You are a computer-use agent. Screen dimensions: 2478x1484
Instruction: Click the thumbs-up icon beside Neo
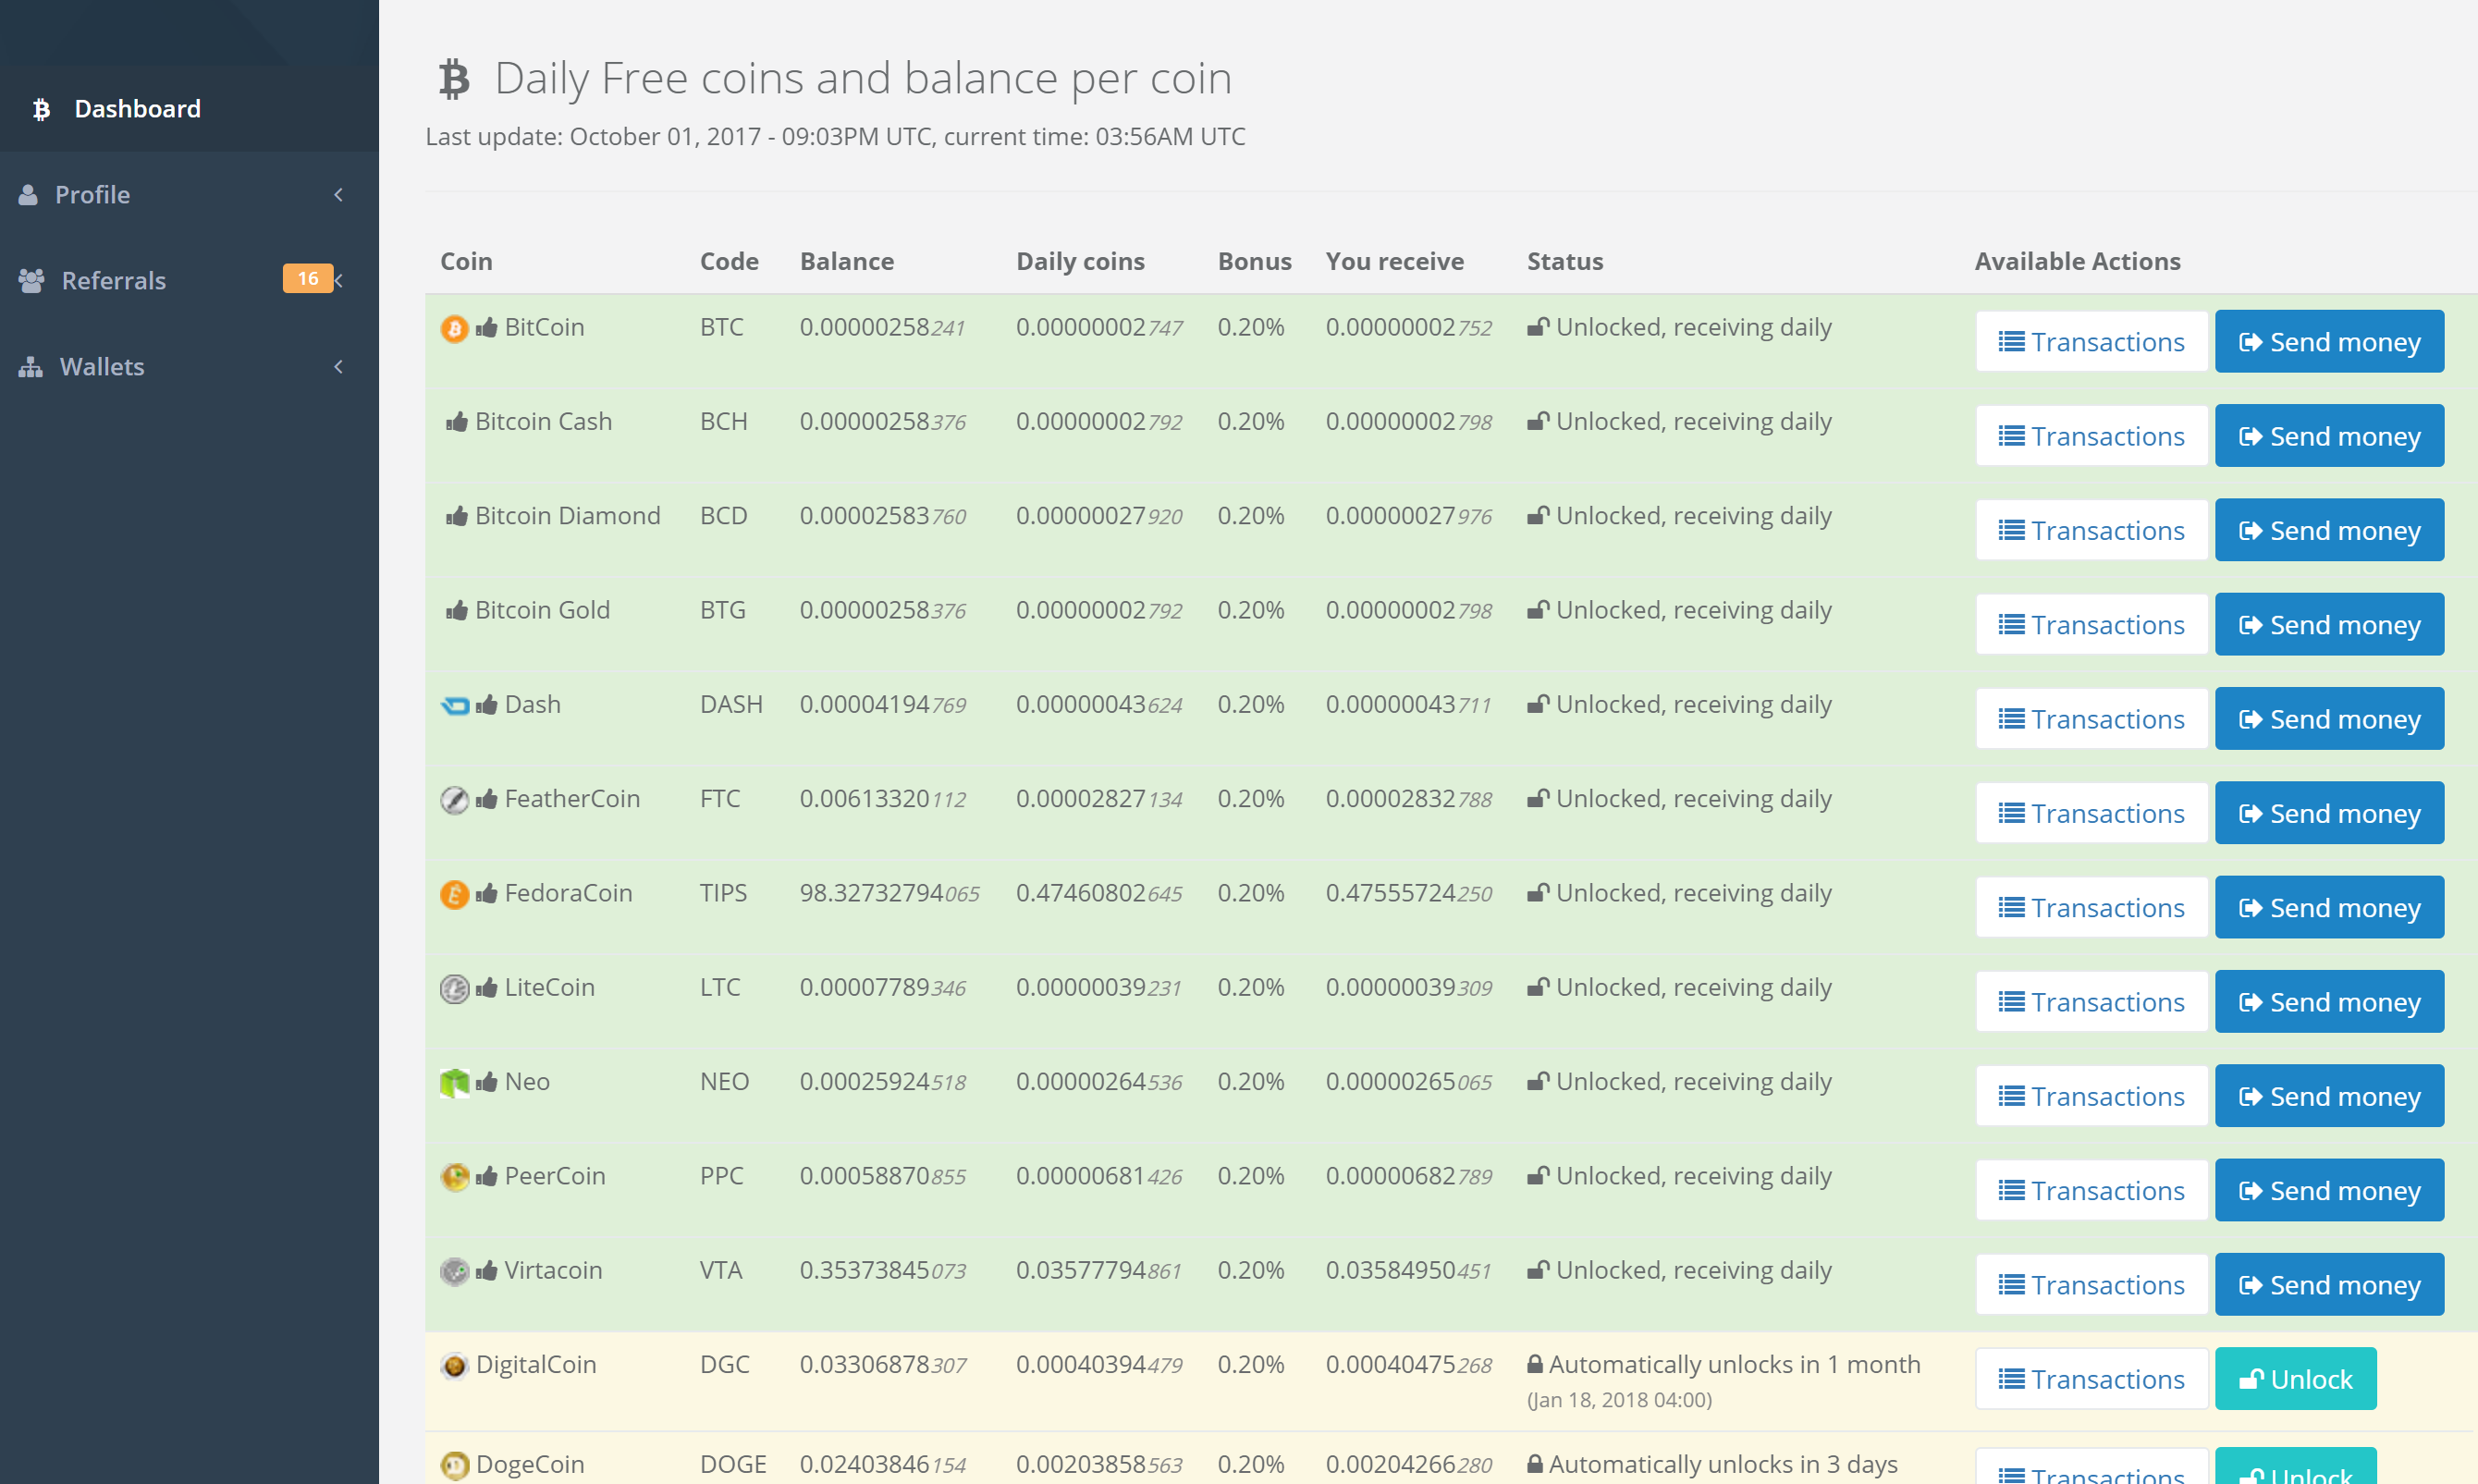tap(487, 1082)
